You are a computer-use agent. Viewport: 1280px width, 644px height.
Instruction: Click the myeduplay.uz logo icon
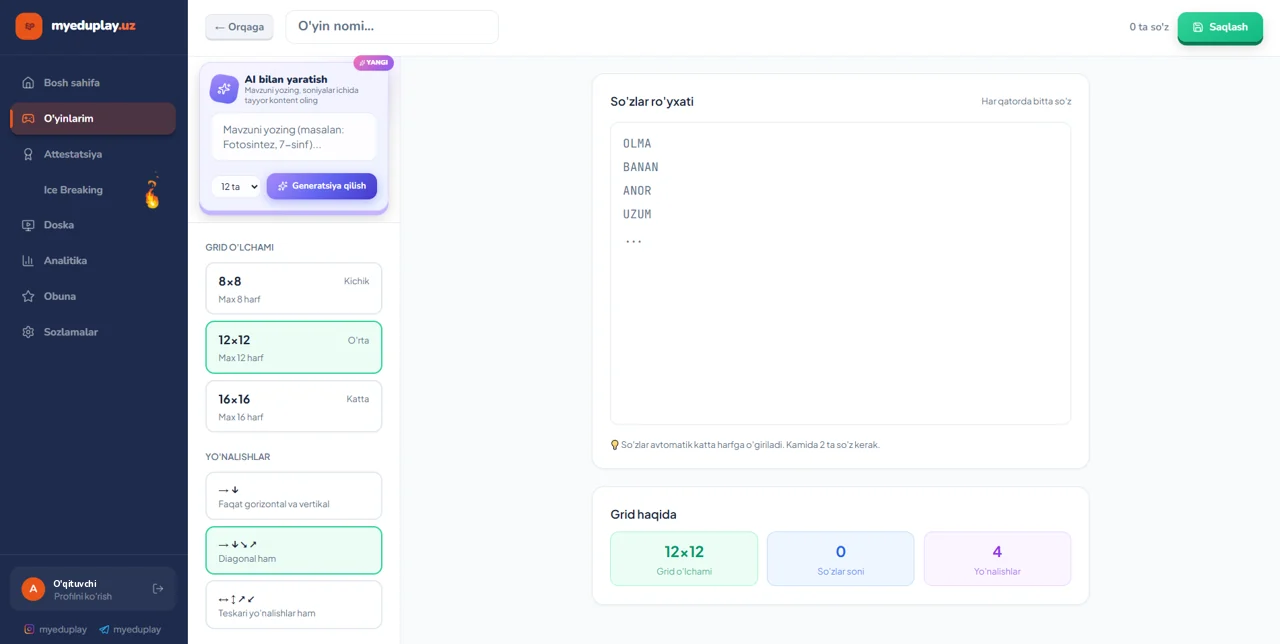[29, 26]
